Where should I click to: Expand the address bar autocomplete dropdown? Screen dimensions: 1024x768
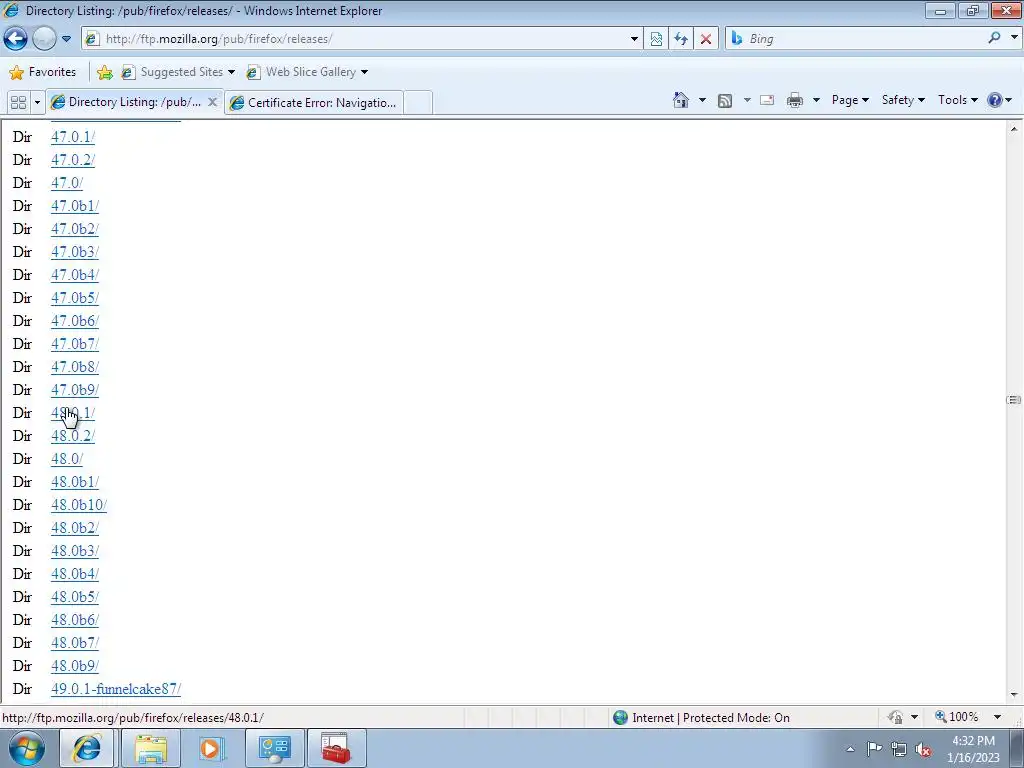tap(634, 39)
